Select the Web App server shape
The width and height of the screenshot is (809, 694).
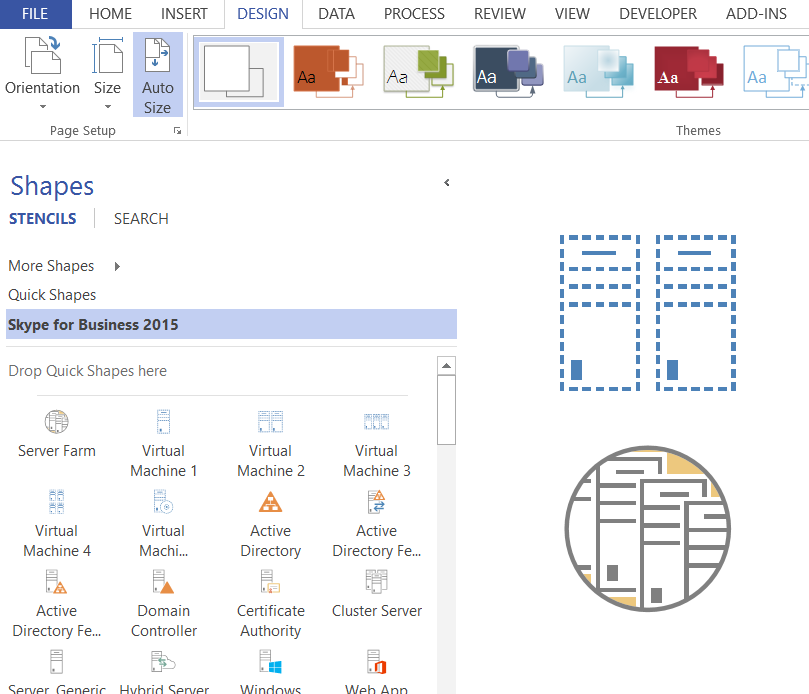(377, 671)
